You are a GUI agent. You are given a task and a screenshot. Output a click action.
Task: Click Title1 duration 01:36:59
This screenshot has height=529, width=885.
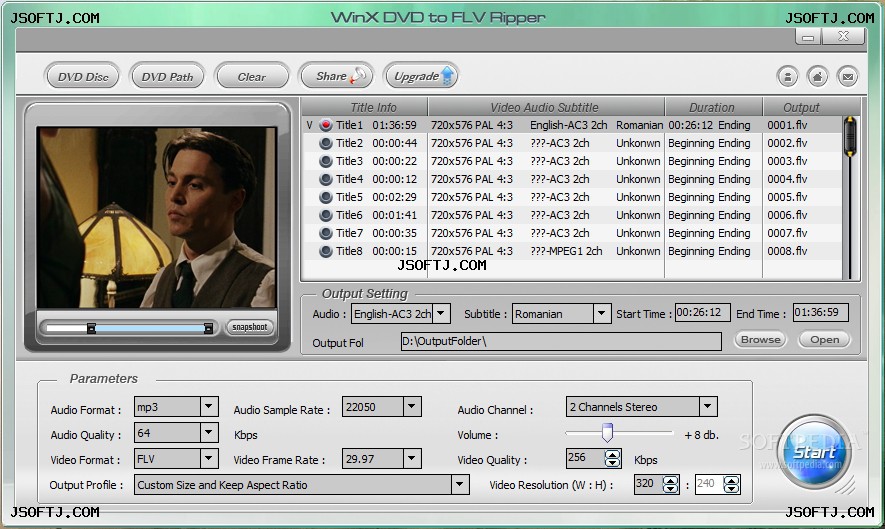tap(395, 125)
